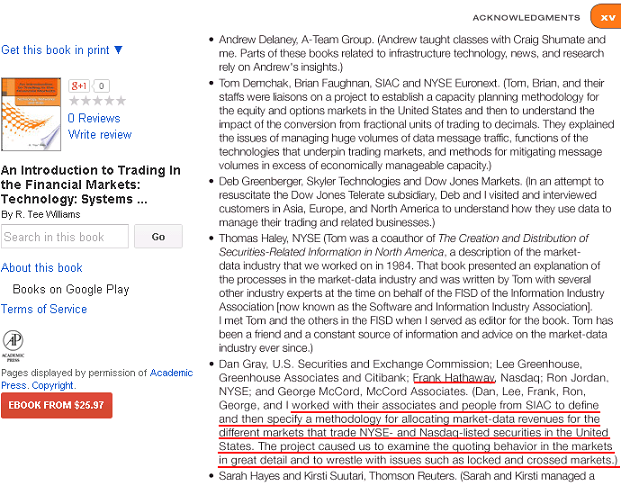This screenshot has height=486, width=621.
Task: Click the Academic Press logo icon
Action: [13, 346]
